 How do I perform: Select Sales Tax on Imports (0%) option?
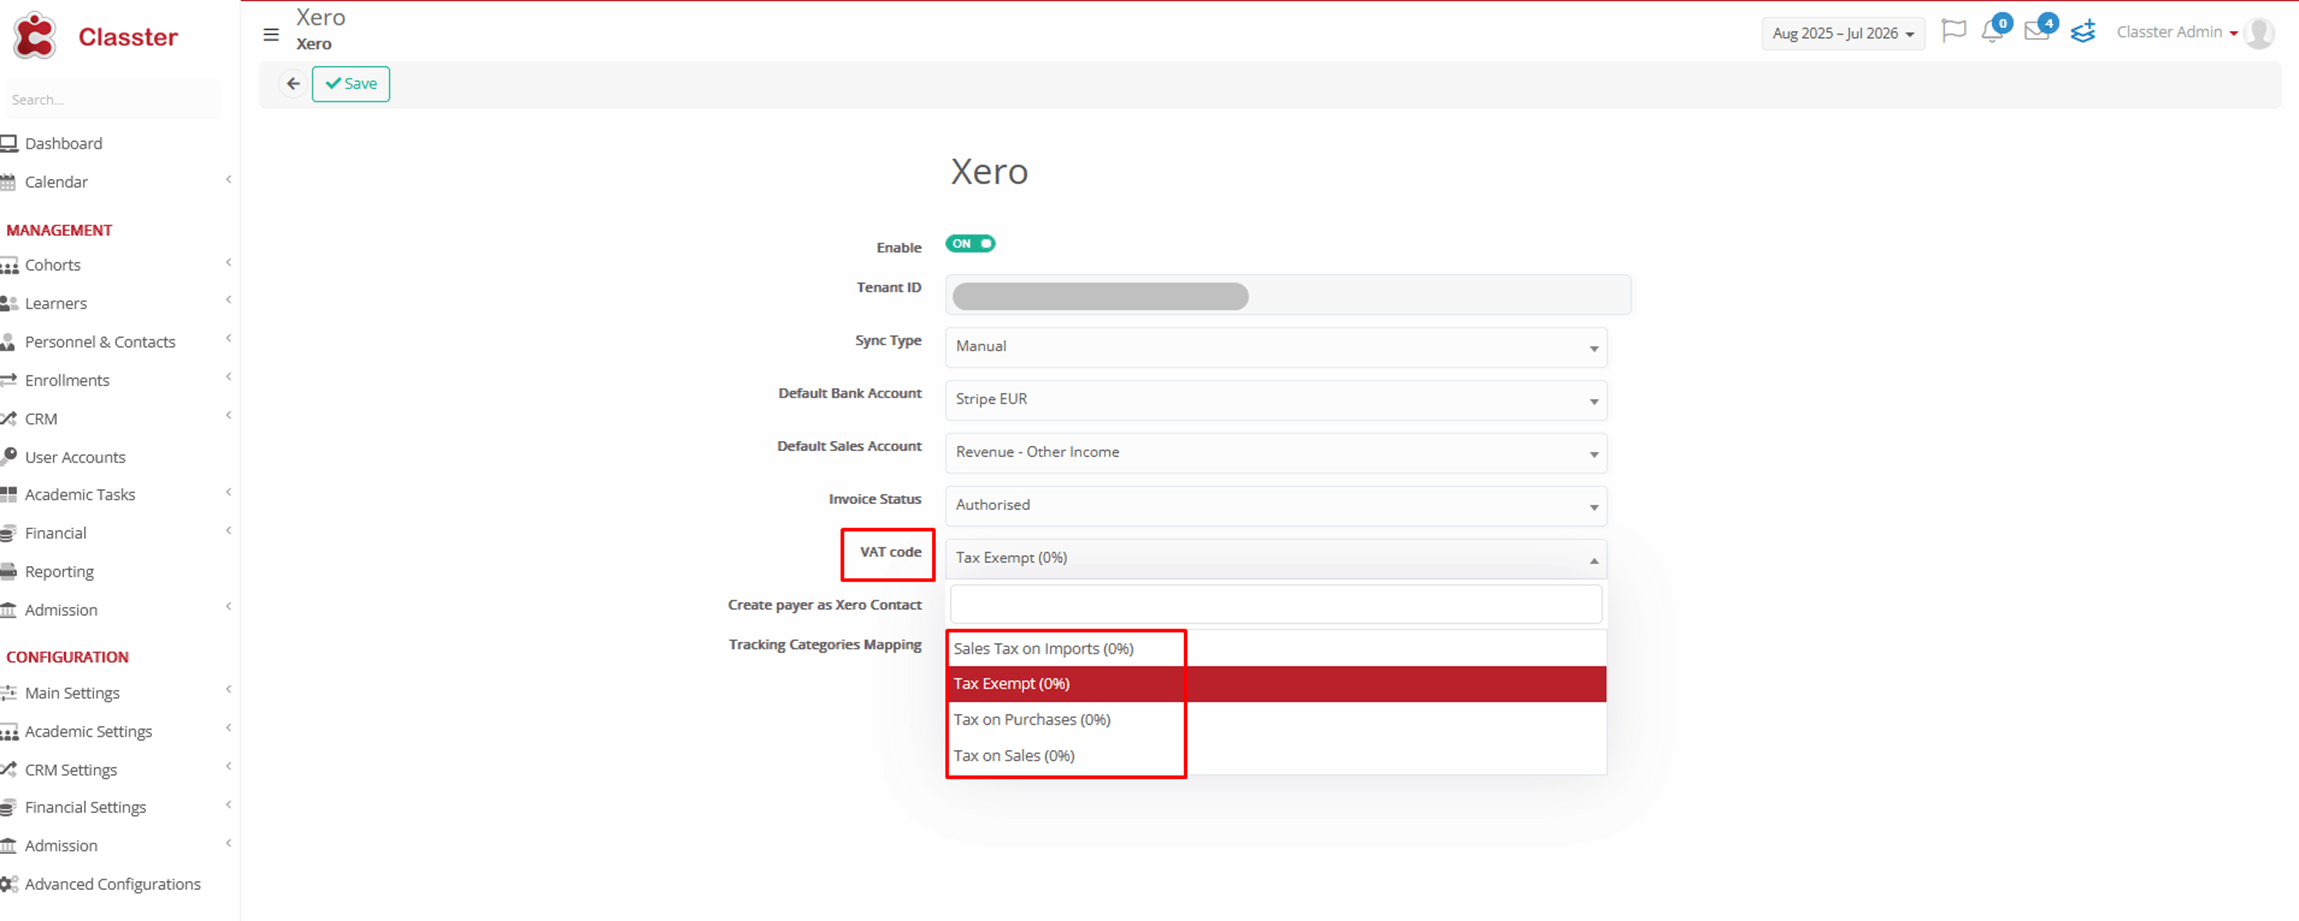click(1276, 648)
